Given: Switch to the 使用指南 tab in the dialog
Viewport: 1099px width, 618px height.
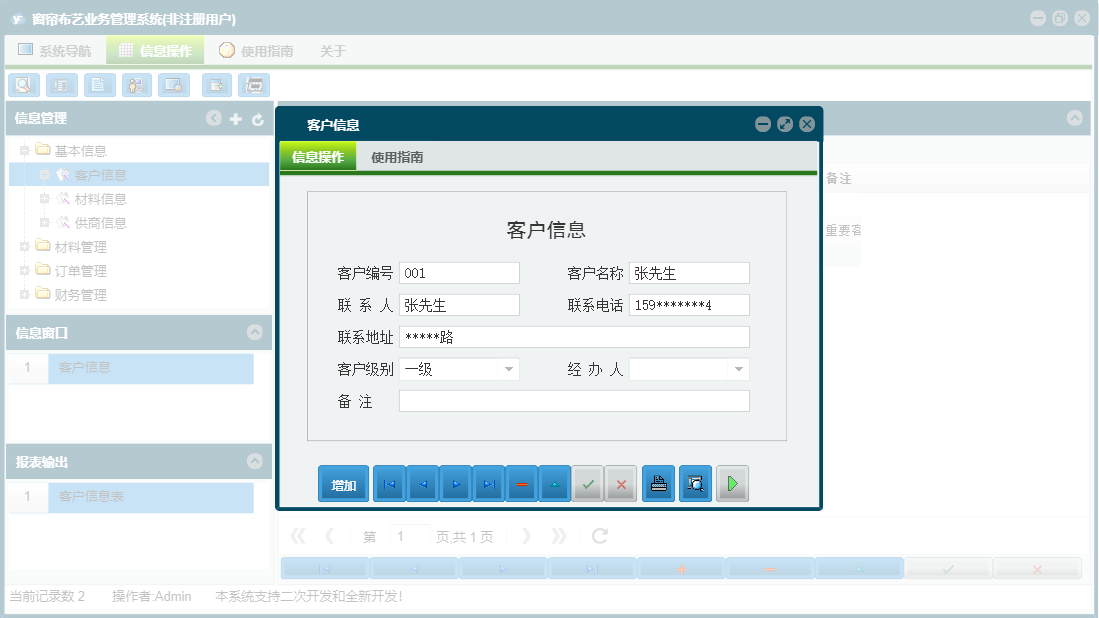Looking at the screenshot, I should (x=399, y=157).
